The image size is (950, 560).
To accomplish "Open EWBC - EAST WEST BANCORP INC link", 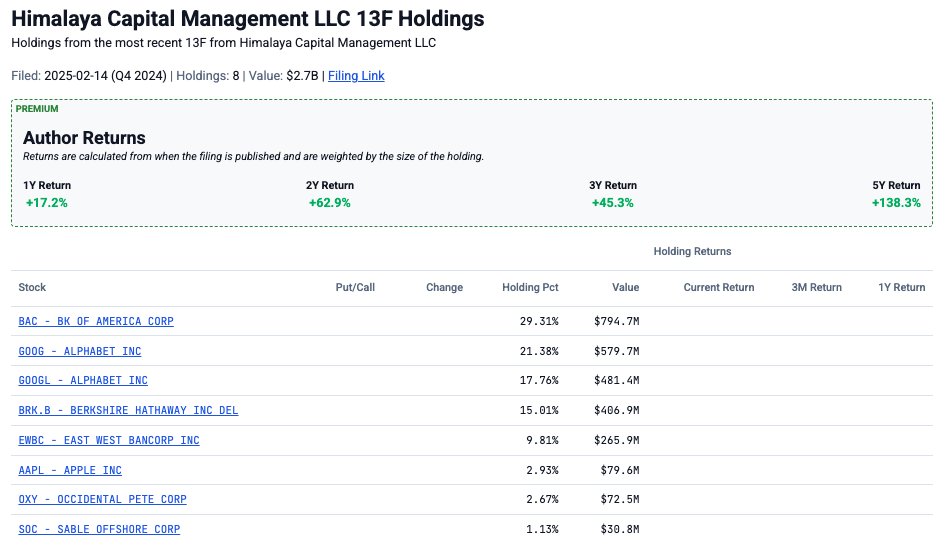I will (109, 440).
